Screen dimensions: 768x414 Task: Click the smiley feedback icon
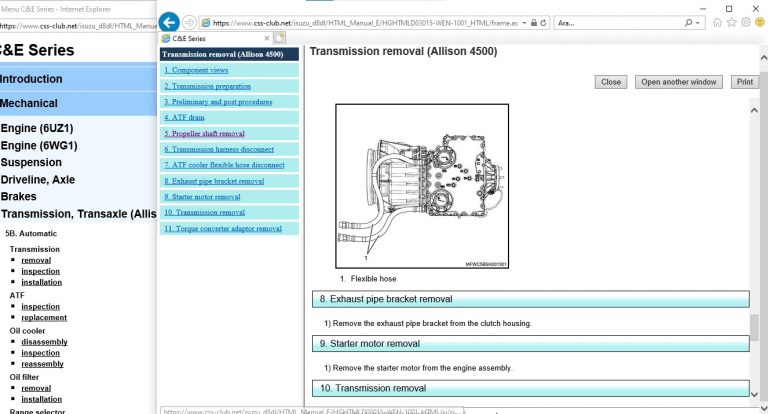[760, 23]
